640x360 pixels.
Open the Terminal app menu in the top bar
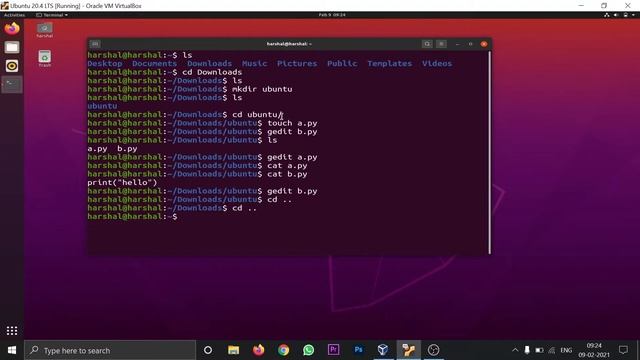(52, 15)
